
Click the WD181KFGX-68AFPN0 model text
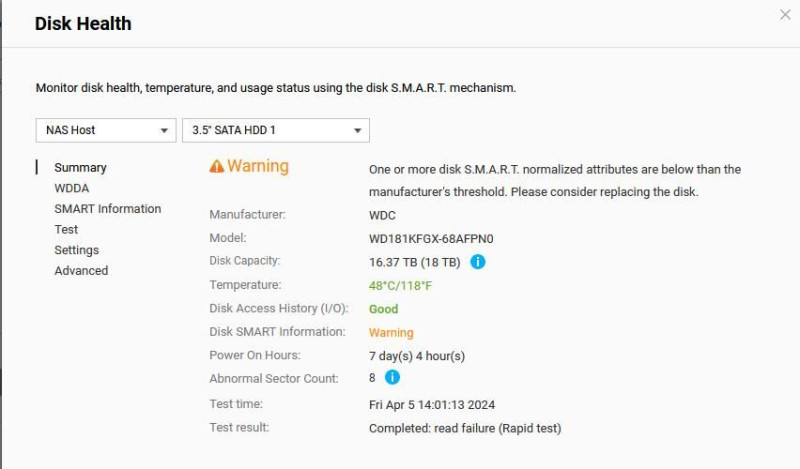tap(431, 239)
